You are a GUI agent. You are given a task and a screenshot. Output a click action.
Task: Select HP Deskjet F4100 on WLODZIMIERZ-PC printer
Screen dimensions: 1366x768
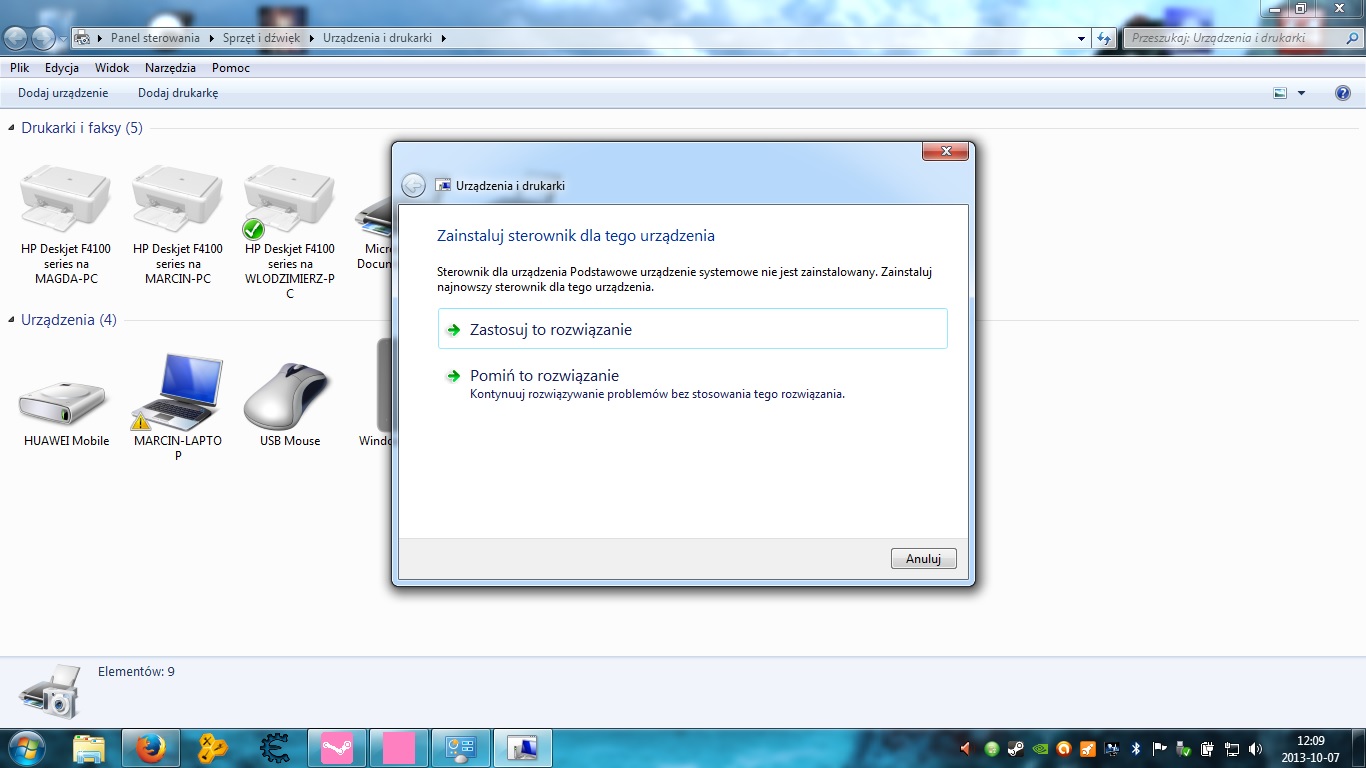pos(290,231)
